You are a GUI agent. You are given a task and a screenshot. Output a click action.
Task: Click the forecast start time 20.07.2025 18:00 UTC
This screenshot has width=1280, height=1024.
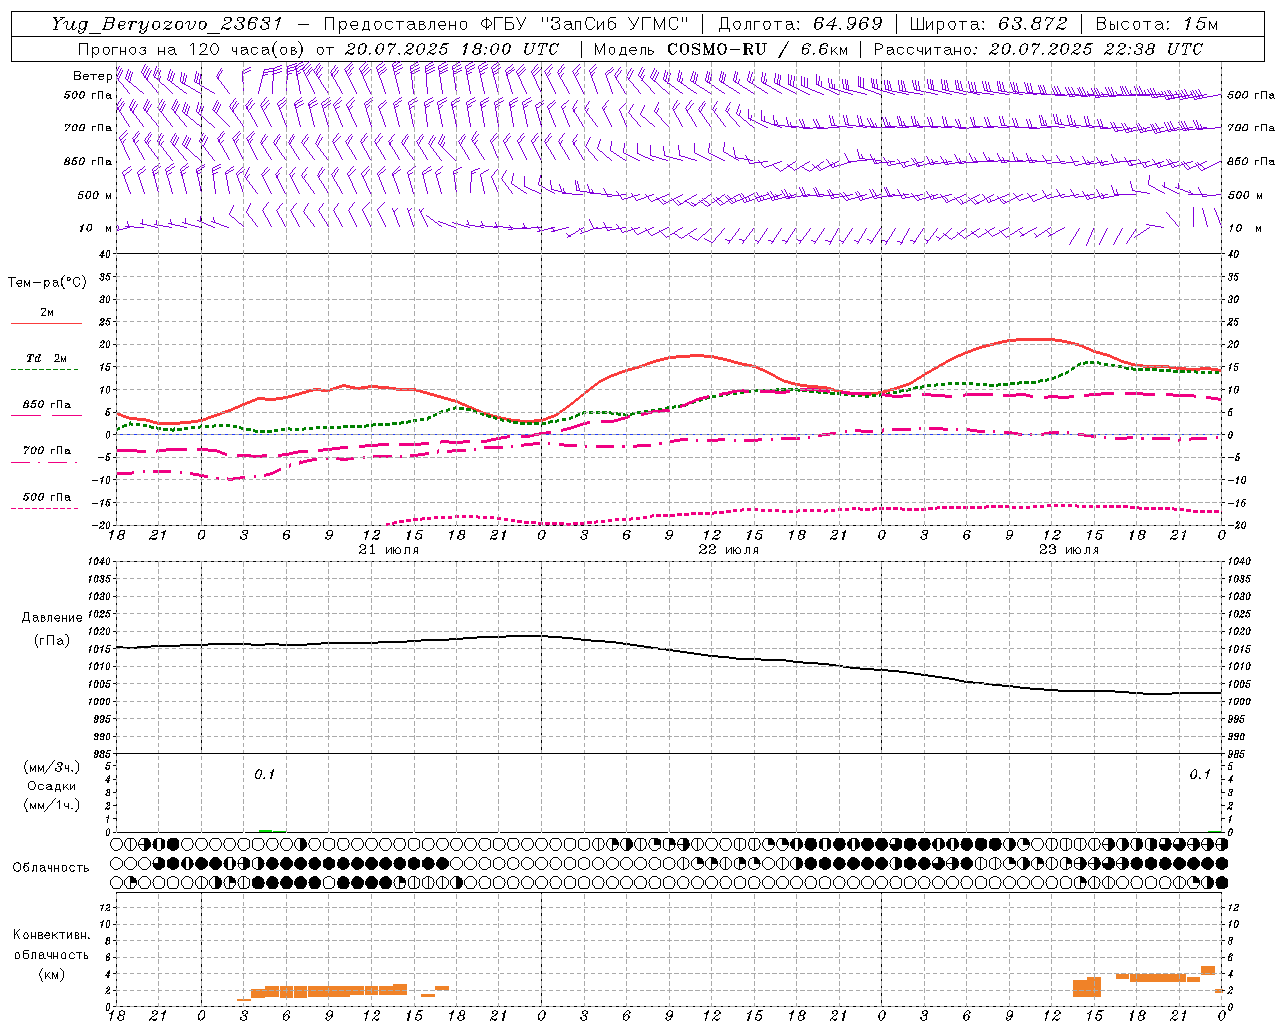tap(451, 49)
